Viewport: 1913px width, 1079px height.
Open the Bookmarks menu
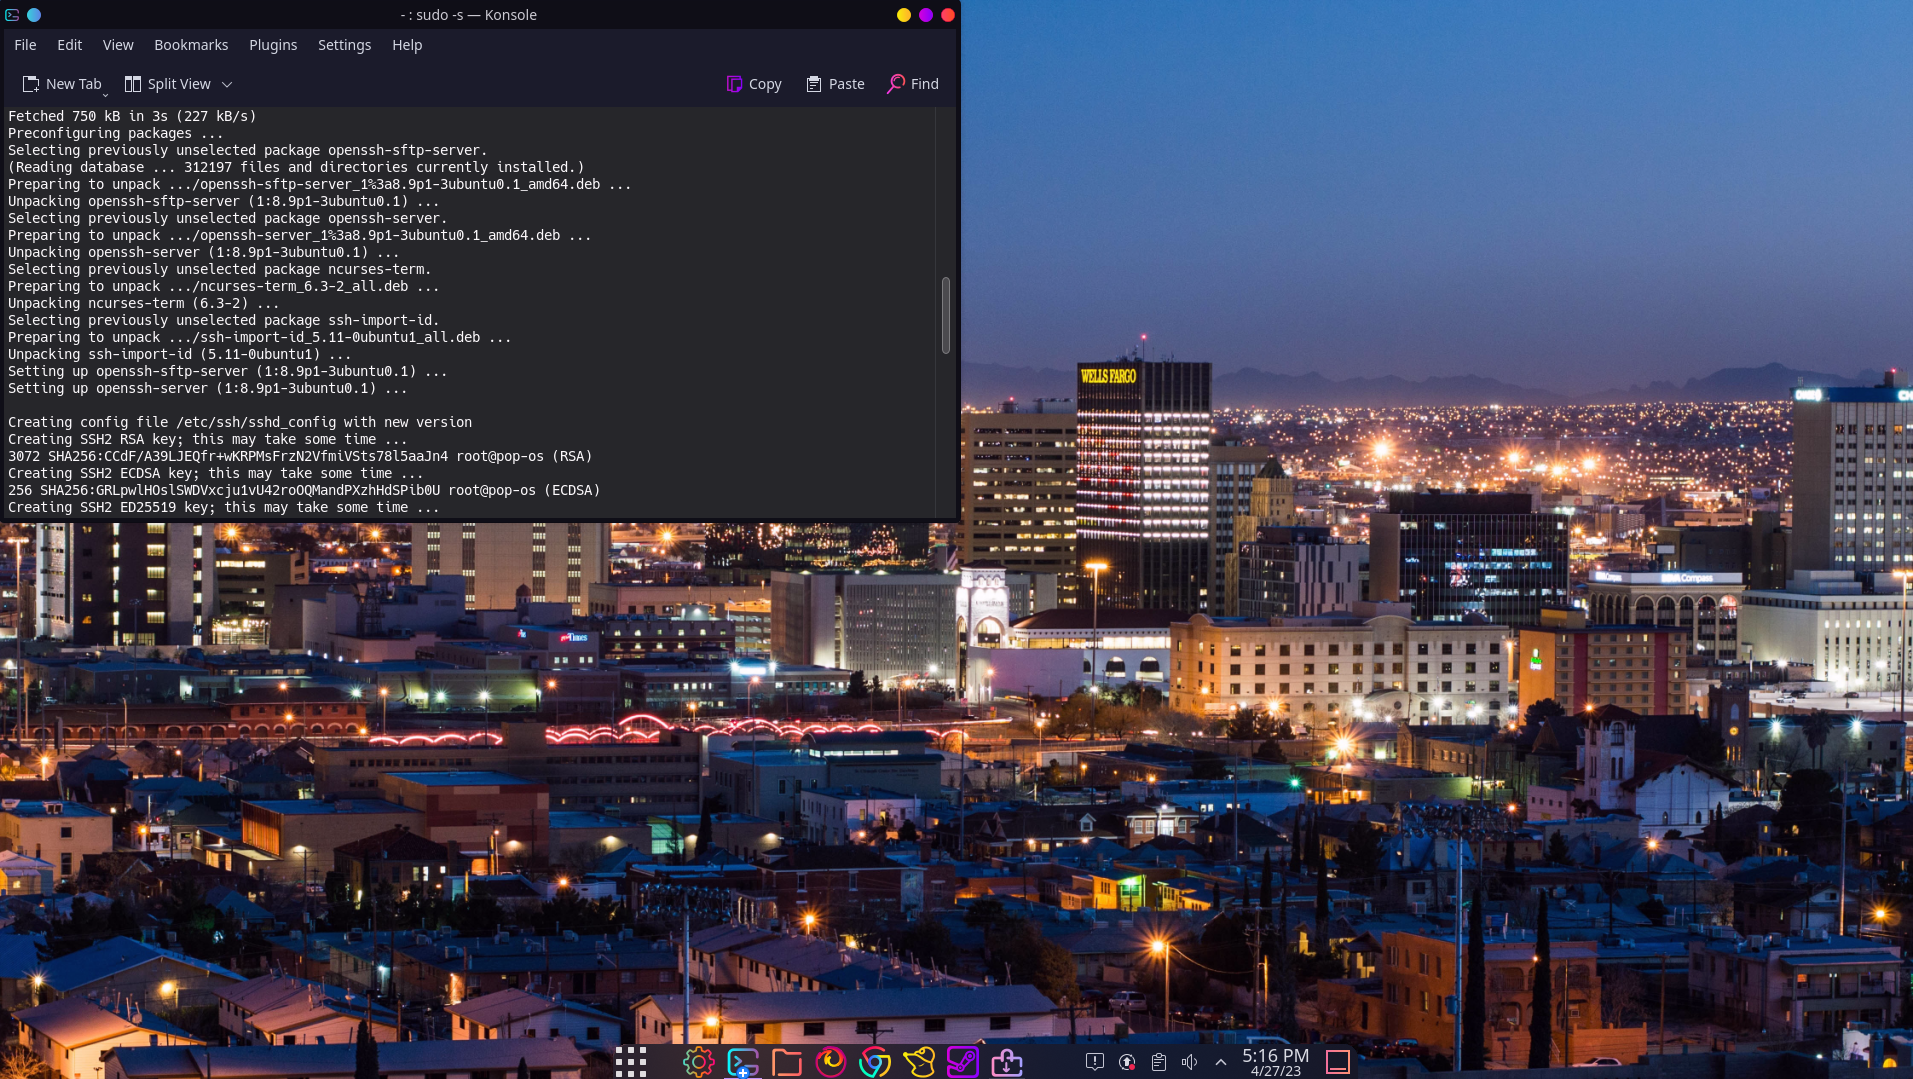[191, 45]
